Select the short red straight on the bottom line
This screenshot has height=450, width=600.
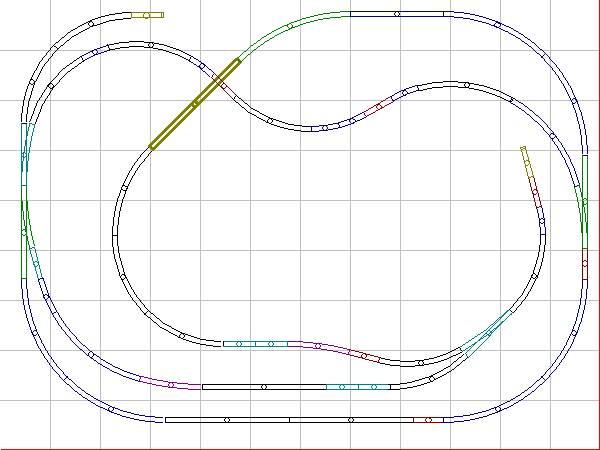tap(429, 420)
